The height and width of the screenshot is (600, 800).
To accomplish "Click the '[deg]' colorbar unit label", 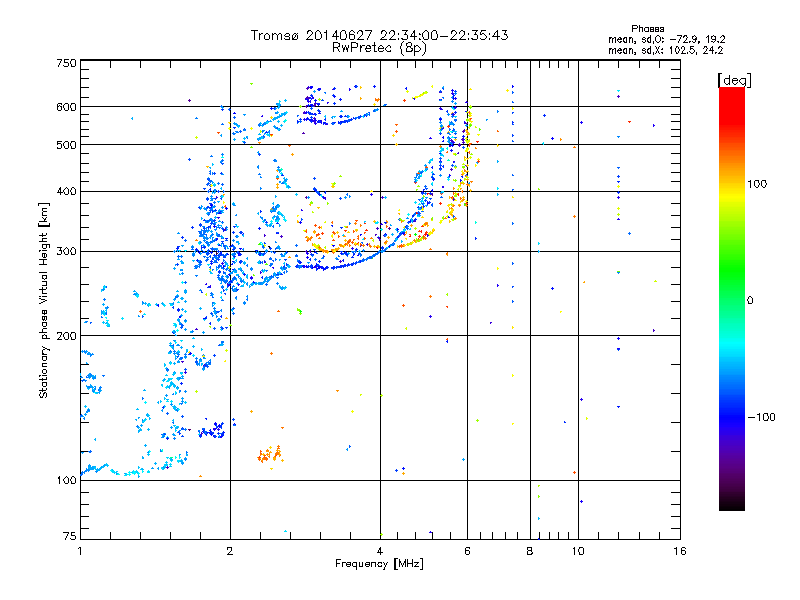I will pos(734,80).
